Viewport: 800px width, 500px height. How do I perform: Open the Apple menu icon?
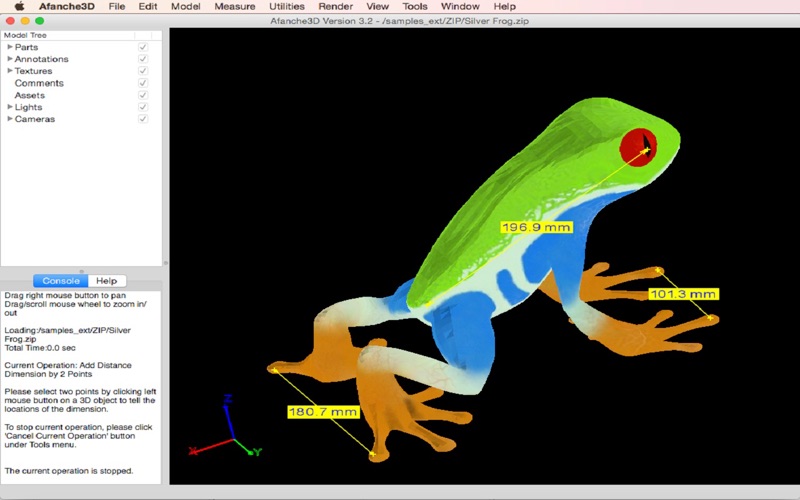point(19,7)
